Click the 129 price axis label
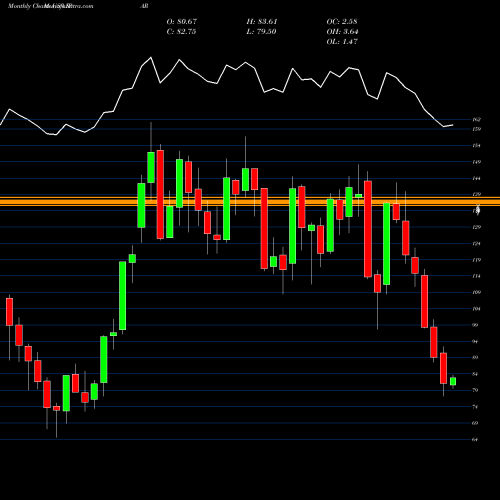Image resolution: width=500 pixels, height=500 pixels. [476, 227]
